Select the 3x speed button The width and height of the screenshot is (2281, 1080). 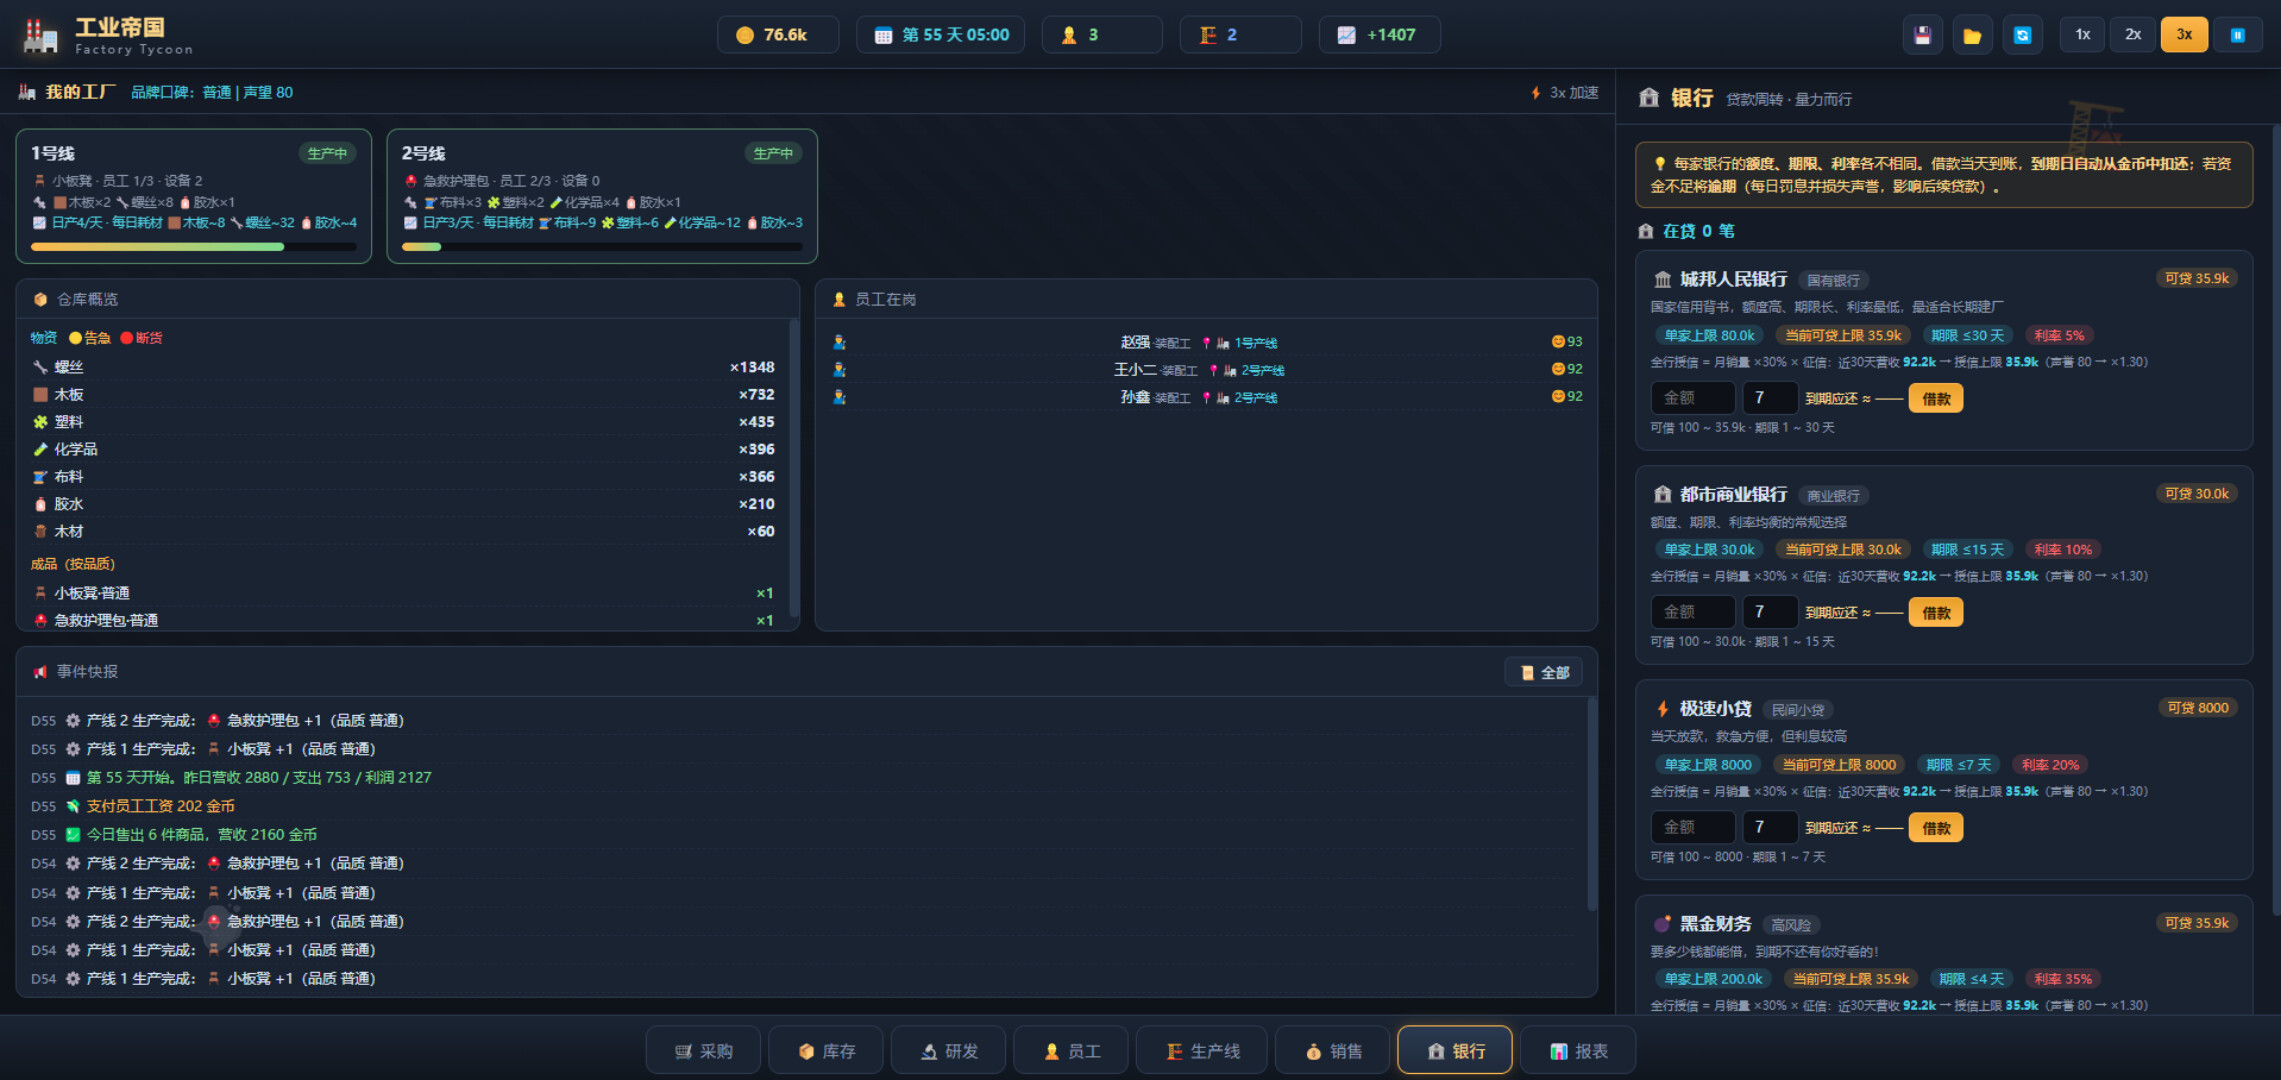[2184, 35]
